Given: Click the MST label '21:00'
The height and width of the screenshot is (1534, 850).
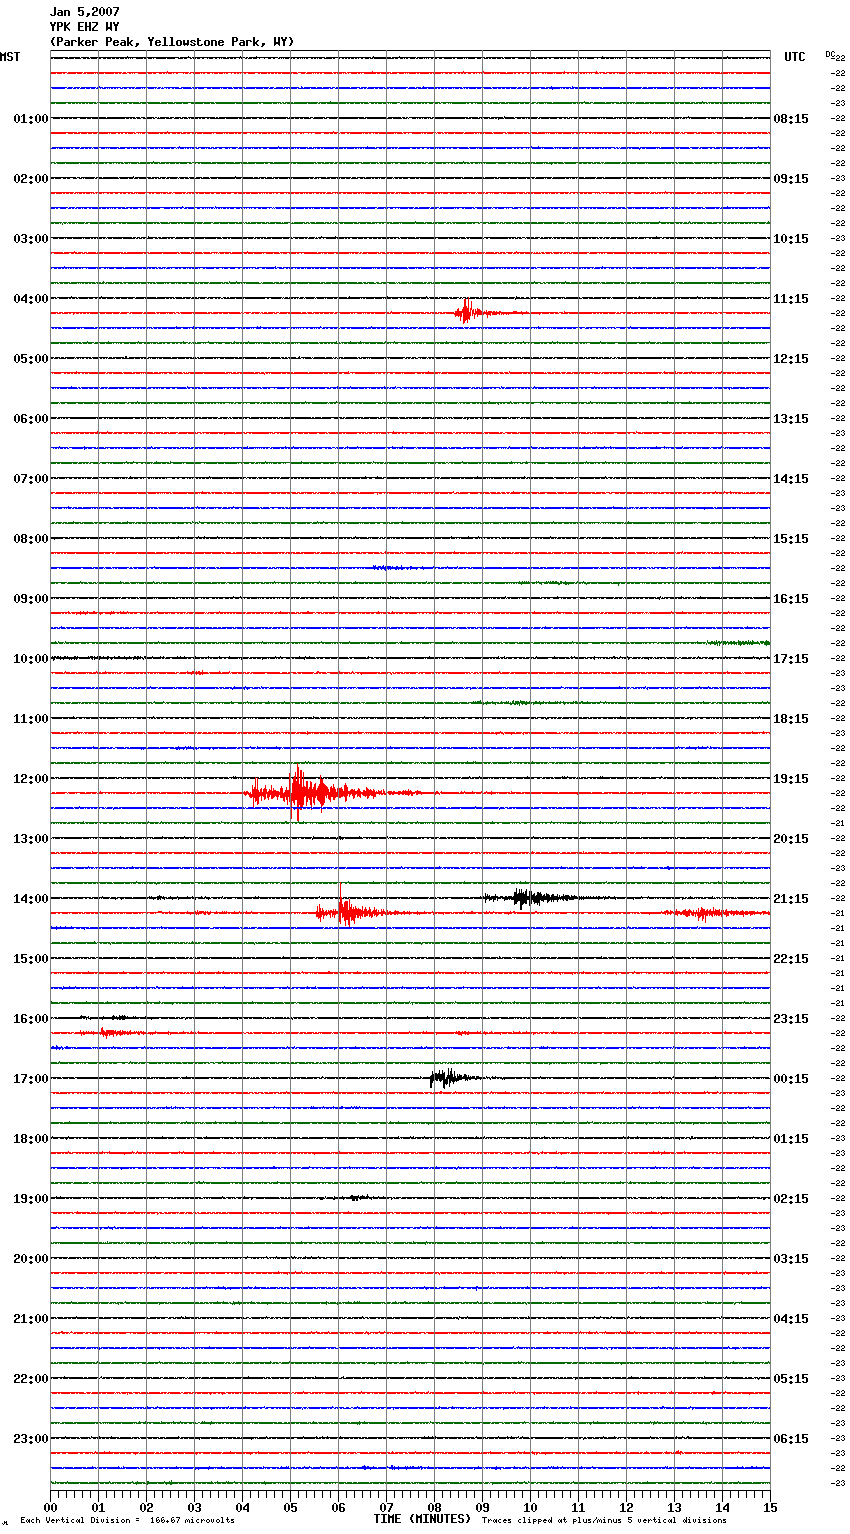Looking at the screenshot, I should pos(31,1319).
